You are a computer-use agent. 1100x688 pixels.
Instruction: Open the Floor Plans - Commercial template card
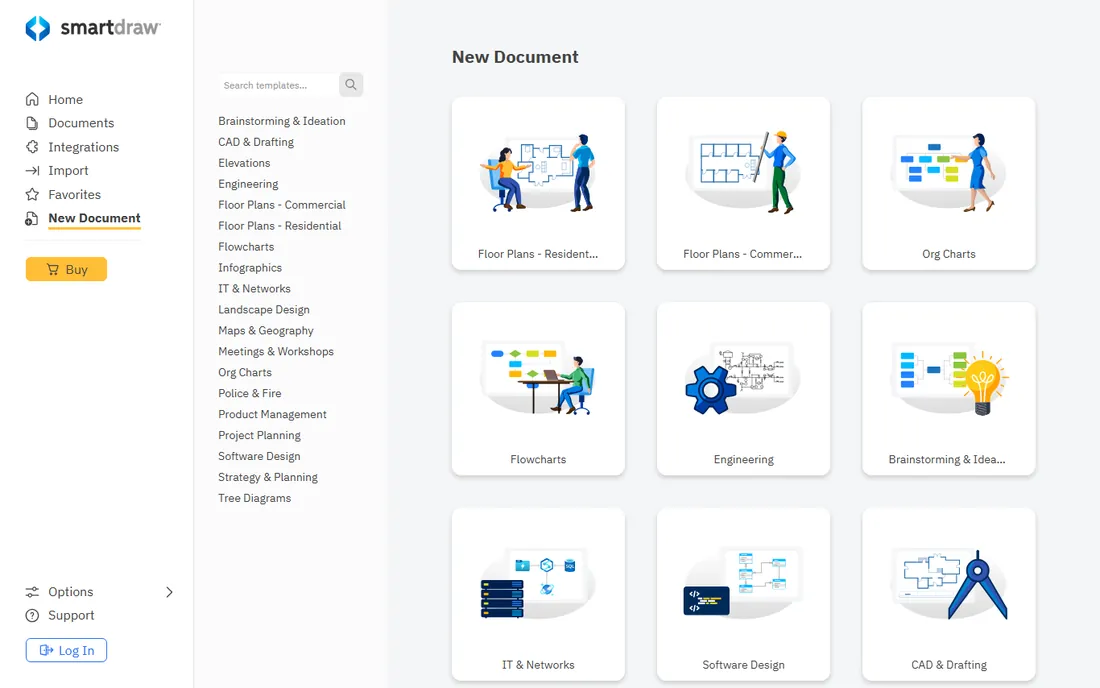[x=744, y=184]
